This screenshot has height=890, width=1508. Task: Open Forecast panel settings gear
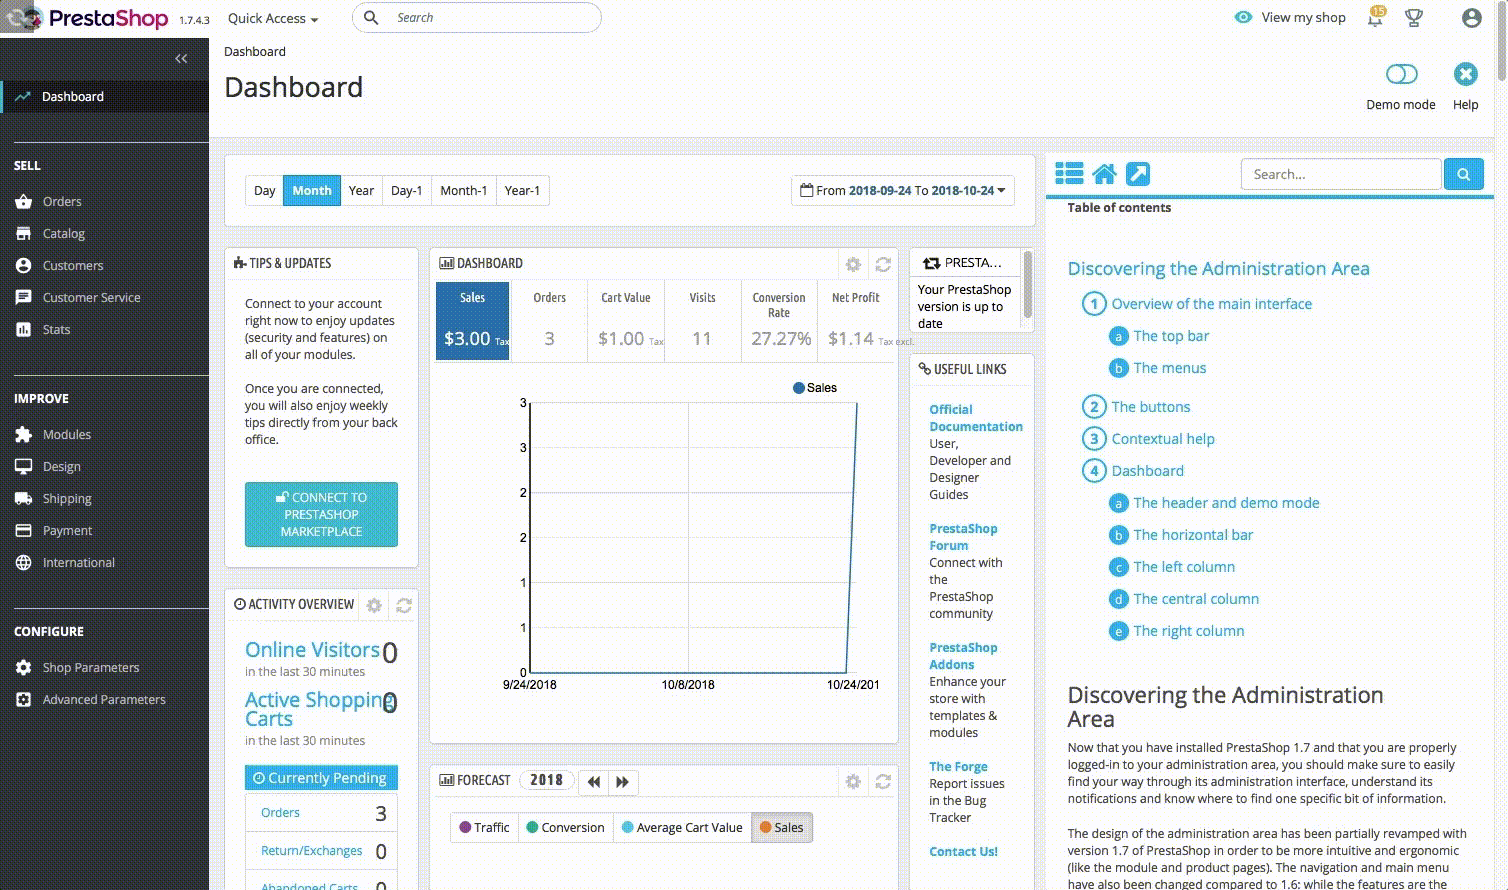pos(853,781)
